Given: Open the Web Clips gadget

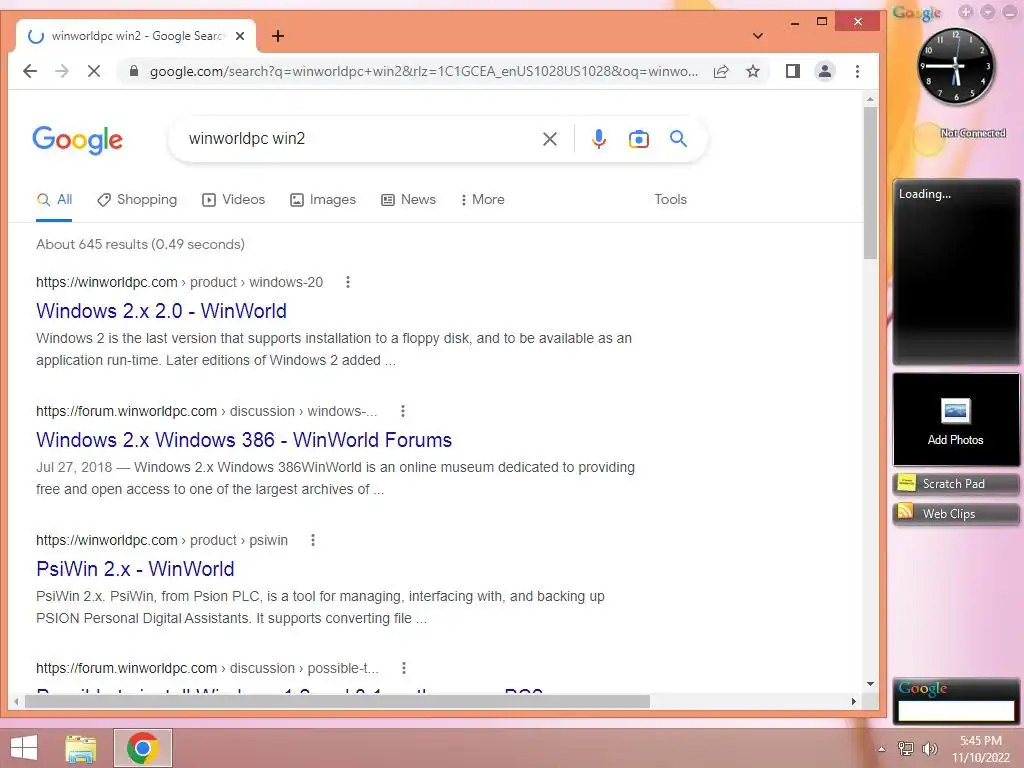Looking at the screenshot, I should (x=955, y=514).
